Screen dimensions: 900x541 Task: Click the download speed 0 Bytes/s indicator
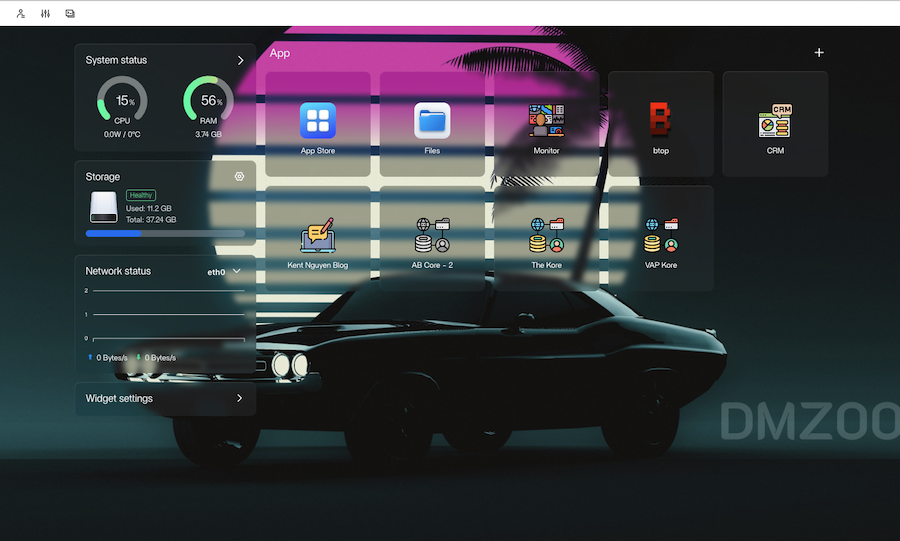pos(156,357)
